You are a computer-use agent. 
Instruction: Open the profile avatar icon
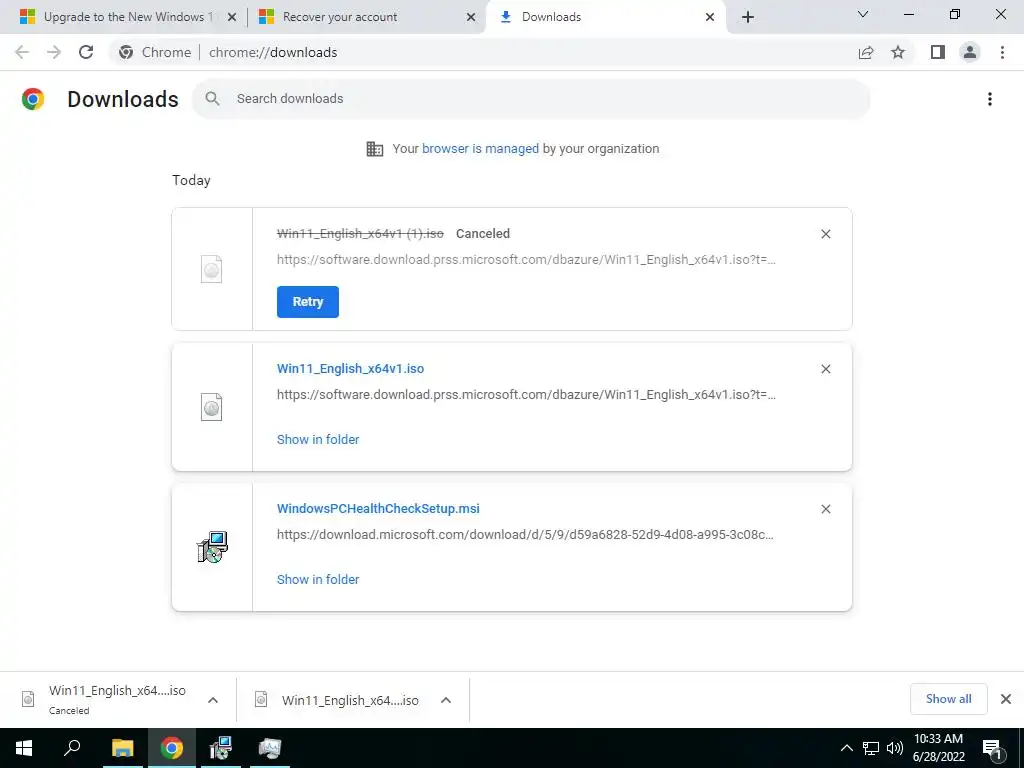coord(970,52)
